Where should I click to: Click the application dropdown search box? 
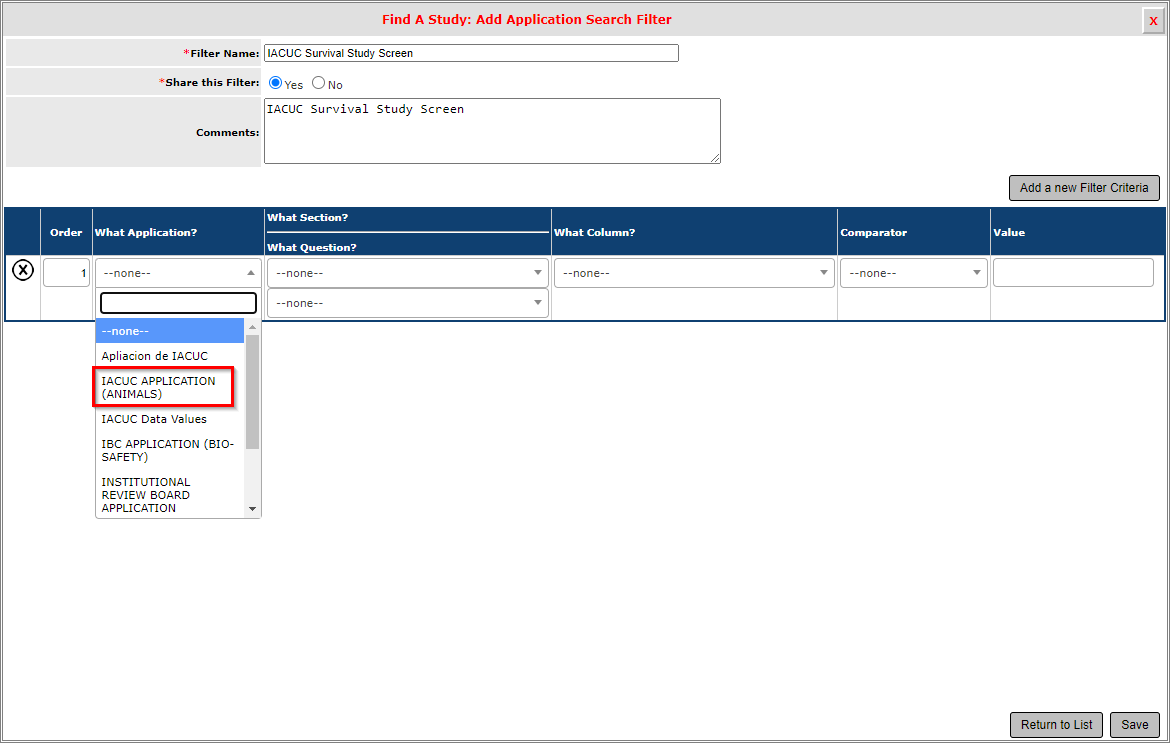tap(178, 302)
